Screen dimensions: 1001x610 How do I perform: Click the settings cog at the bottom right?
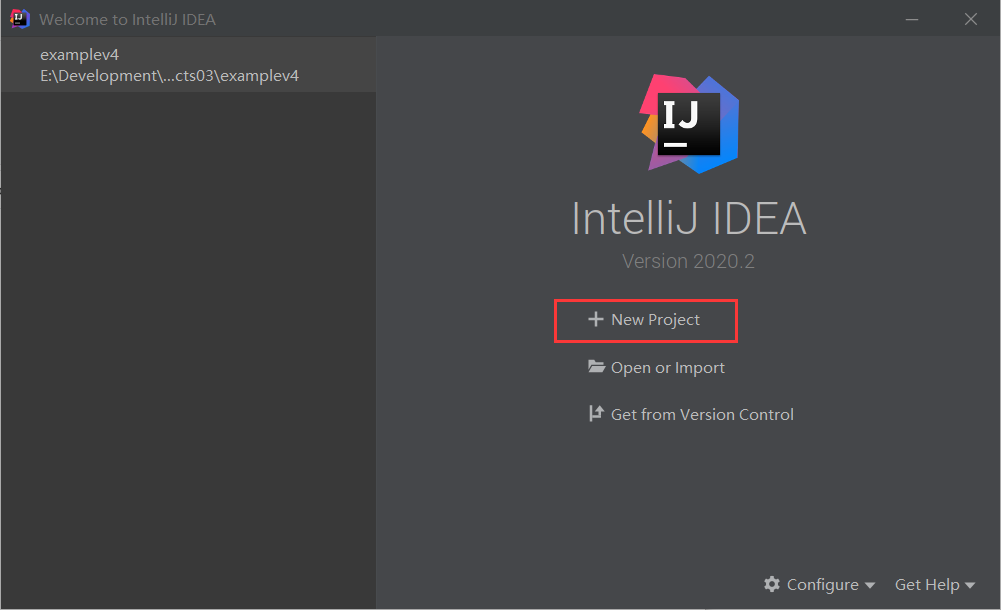coord(772,584)
